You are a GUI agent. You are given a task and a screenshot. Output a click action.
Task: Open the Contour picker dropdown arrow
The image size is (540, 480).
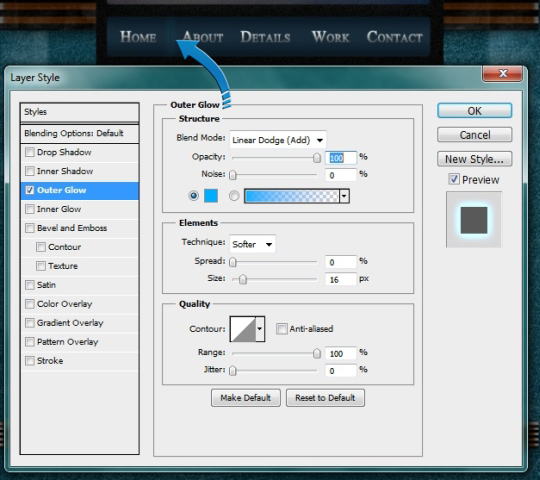(260, 329)
